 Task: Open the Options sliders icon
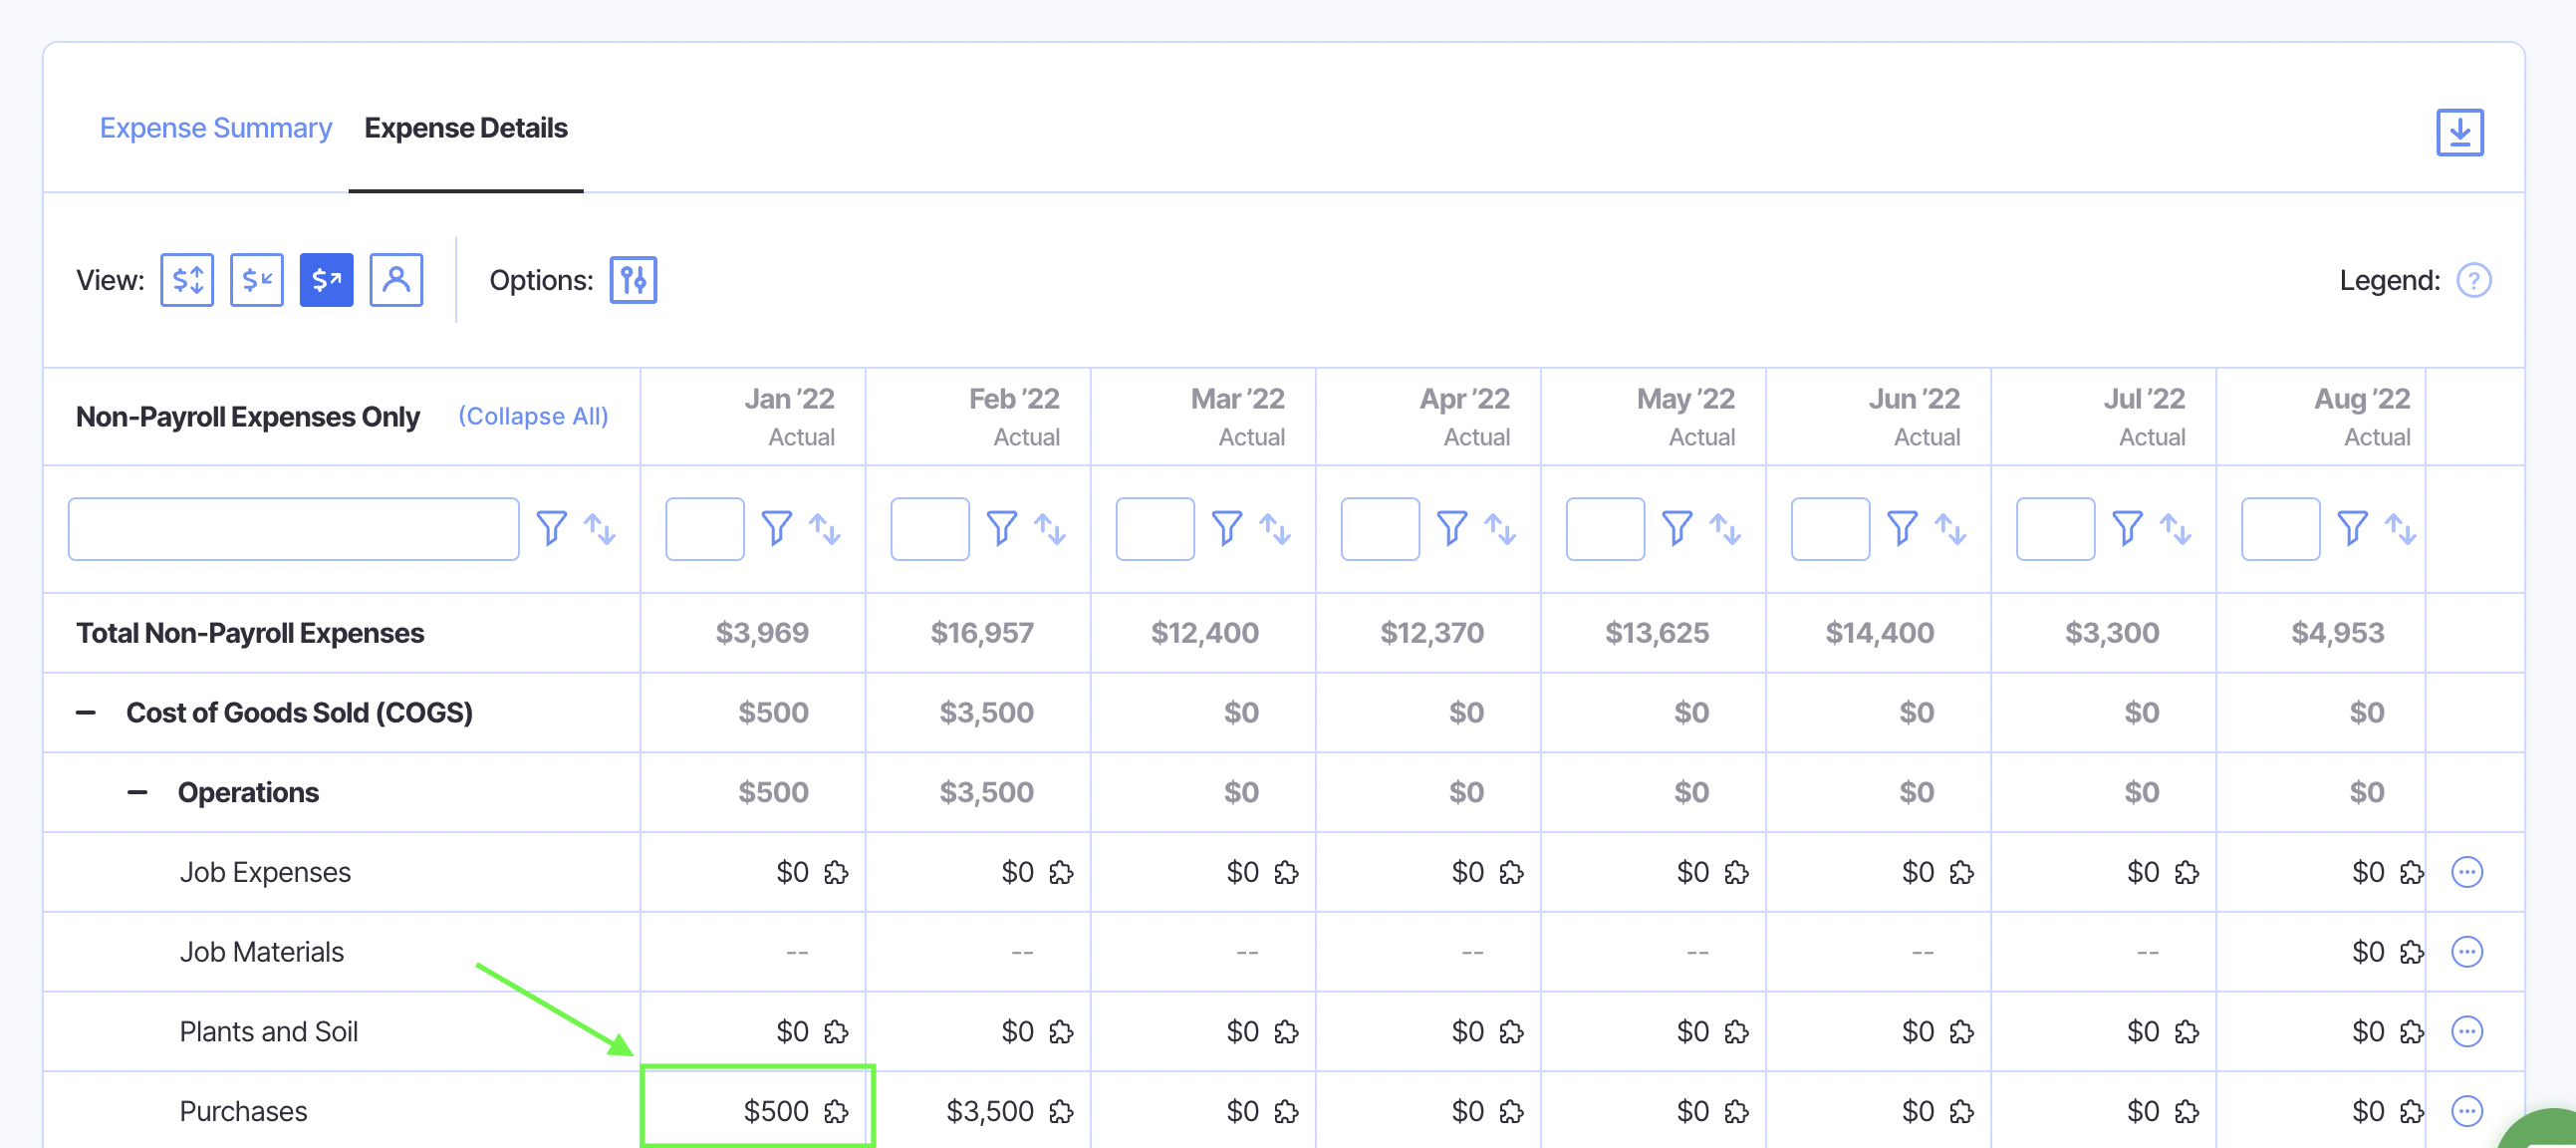click(x=633, y=280)
